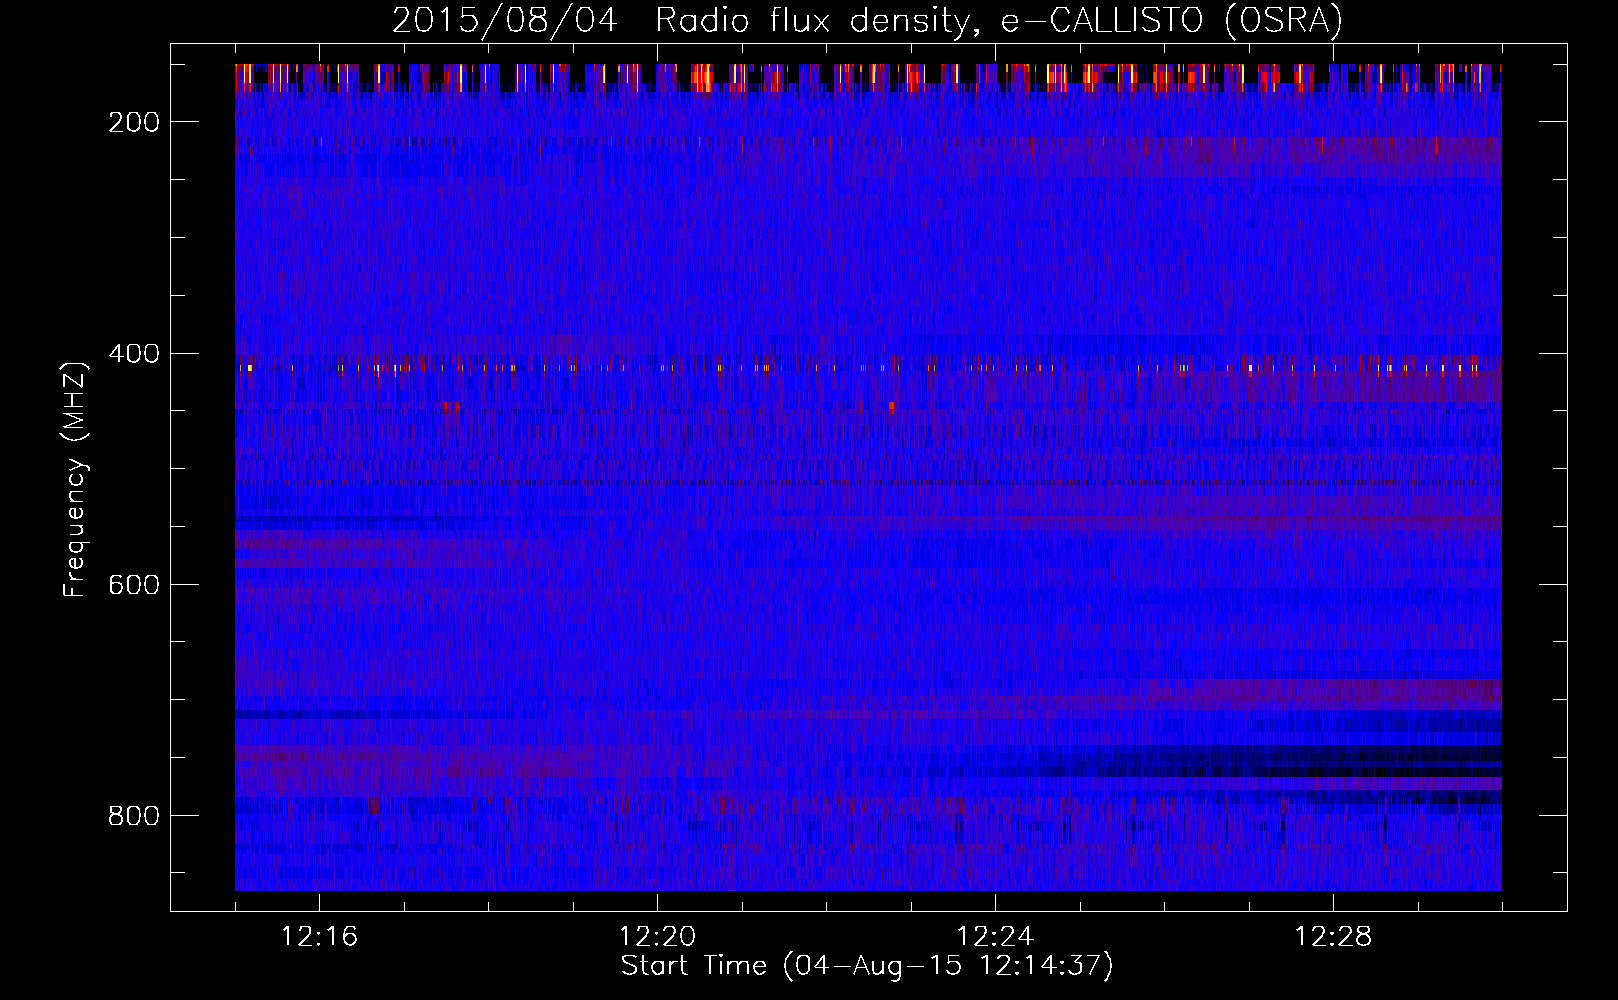
Task: Select the 'Frequency (MHZ)' y-axis label
Action: [75, 479]
